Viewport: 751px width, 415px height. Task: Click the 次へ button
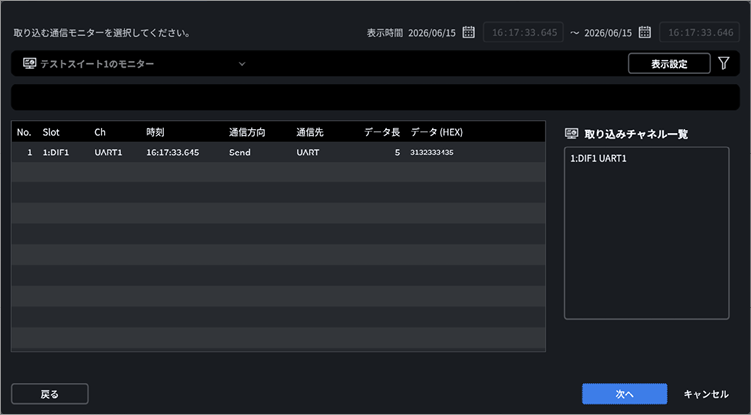[x=625, y=394]
